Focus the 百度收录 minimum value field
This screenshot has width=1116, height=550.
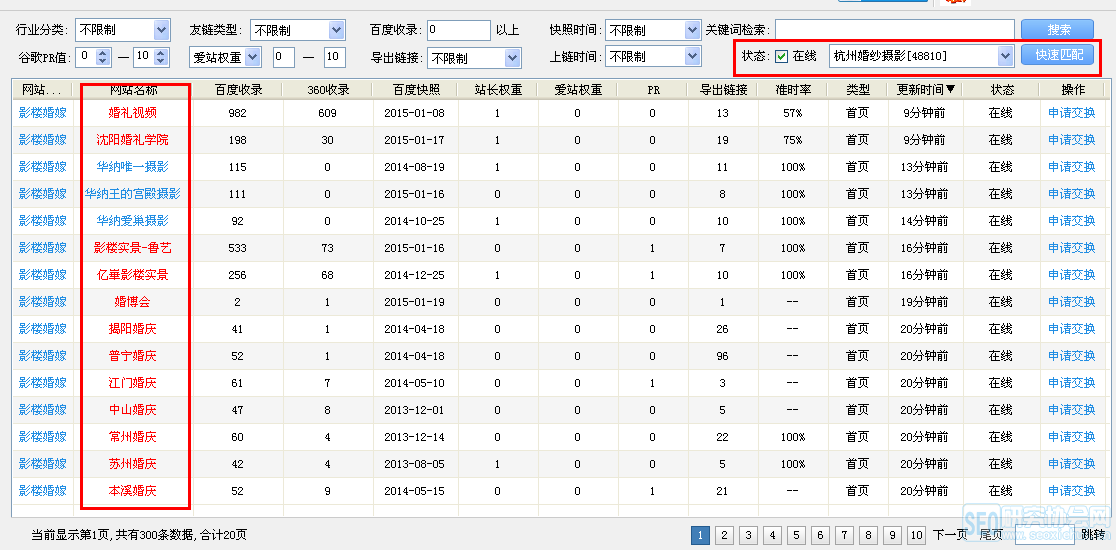click(457, 30)
